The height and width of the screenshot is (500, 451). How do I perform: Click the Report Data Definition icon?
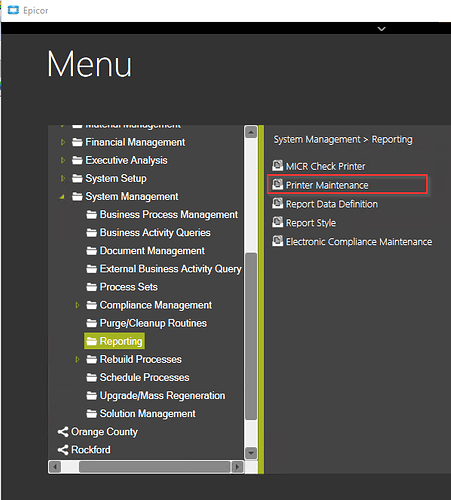[277, 203]
